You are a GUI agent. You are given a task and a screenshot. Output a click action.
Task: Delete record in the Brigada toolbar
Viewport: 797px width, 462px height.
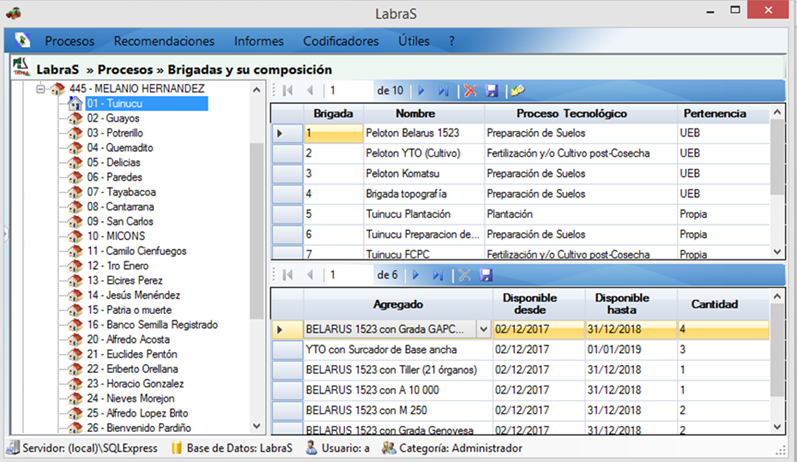pos(470,90)
